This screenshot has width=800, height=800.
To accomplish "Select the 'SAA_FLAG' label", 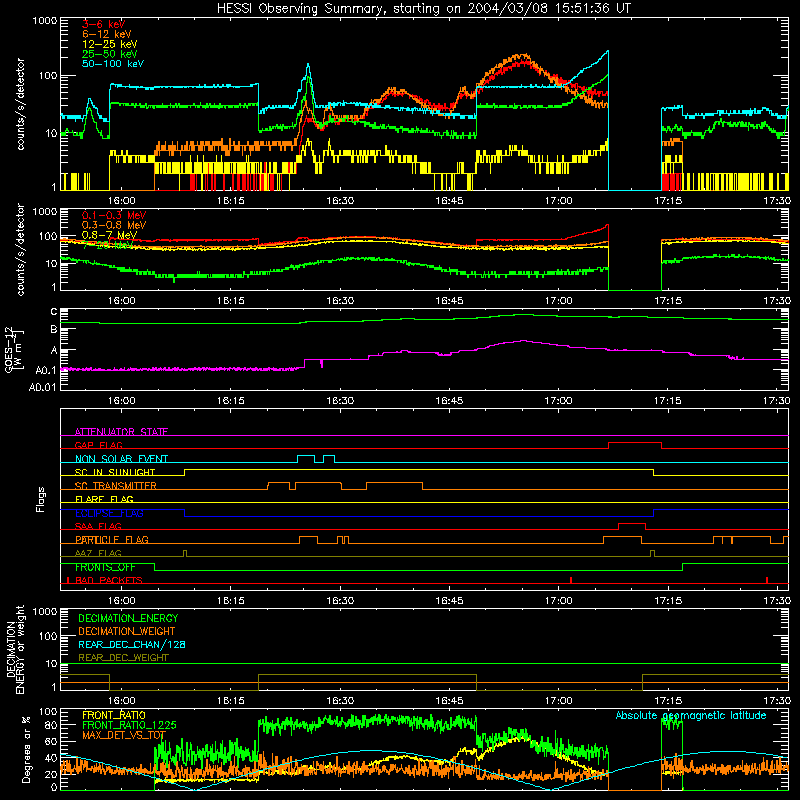I will tap(98, 526).
